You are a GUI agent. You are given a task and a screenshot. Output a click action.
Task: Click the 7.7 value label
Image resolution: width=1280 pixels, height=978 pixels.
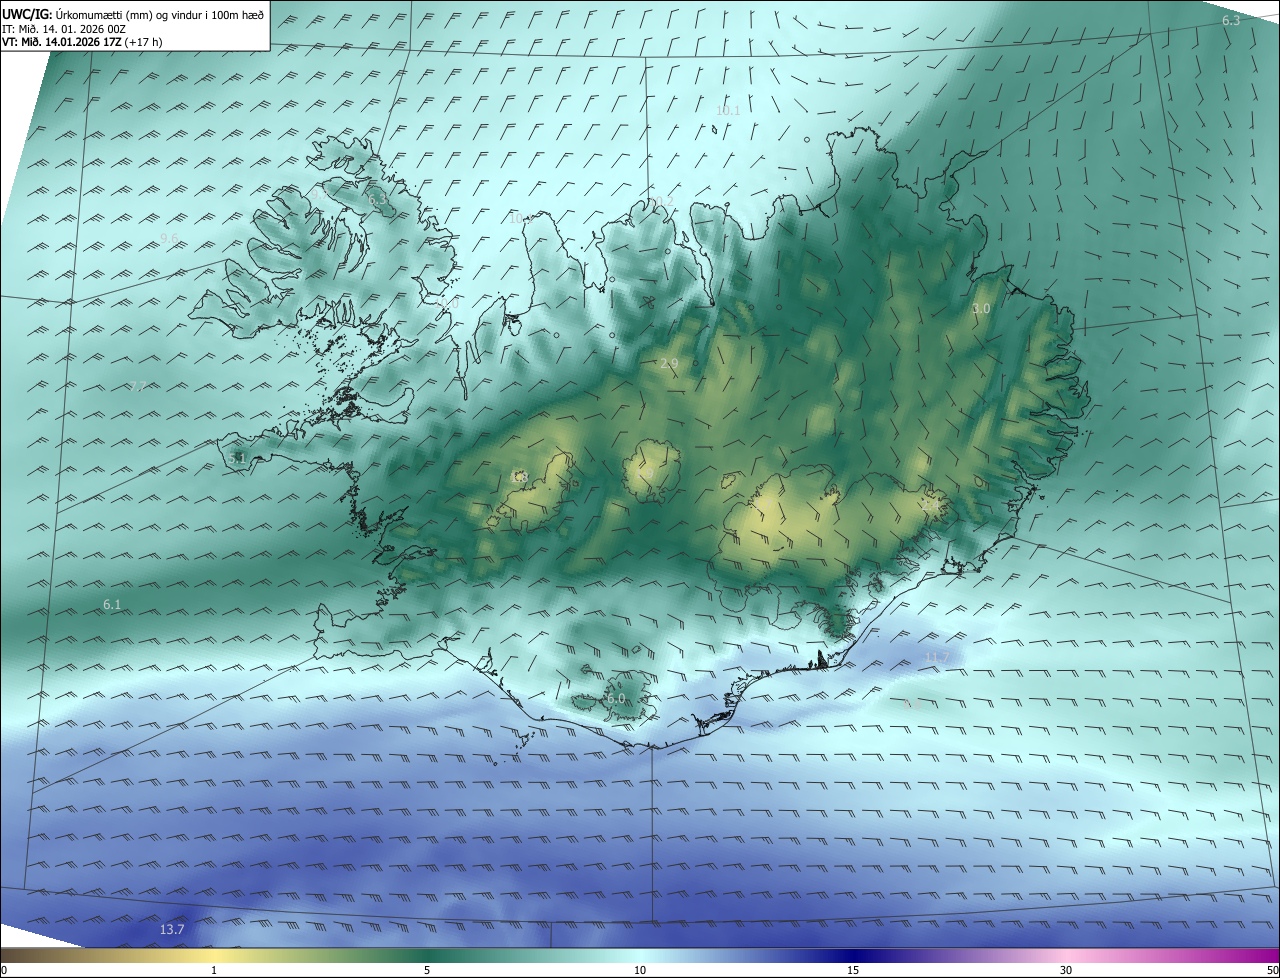[138, 387]
